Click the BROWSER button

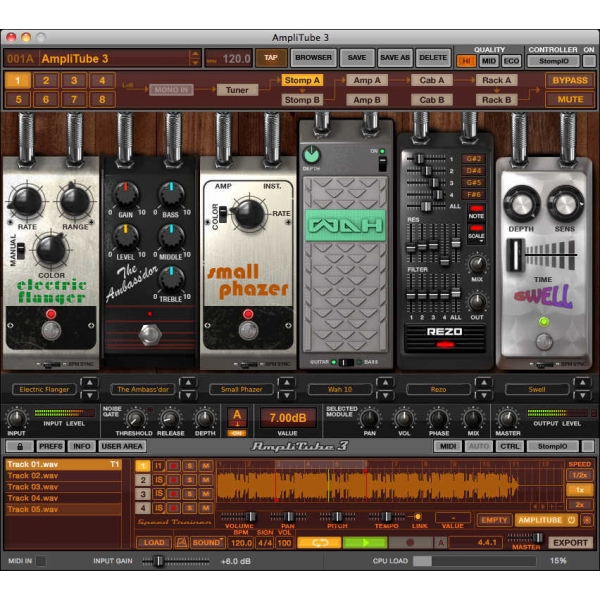(x=313, y=58)
